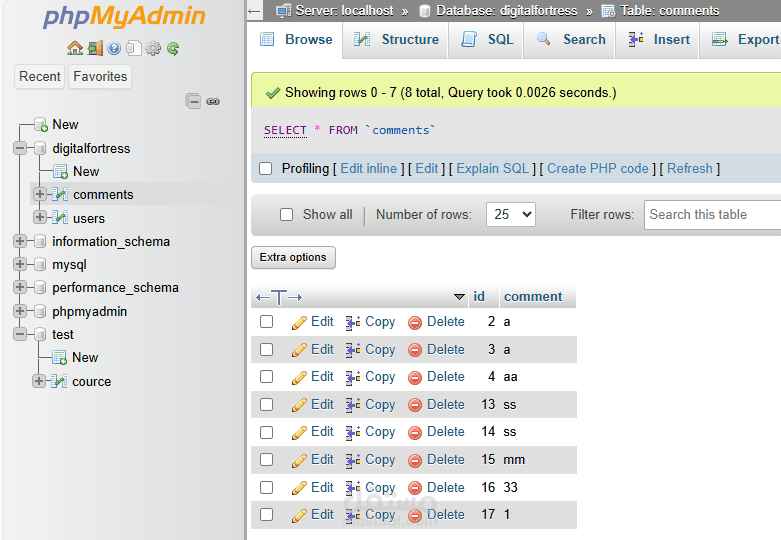This screenshot has width=781, height=540.
Task: Click the cource table icon in the tree
Action: point(59,381)
